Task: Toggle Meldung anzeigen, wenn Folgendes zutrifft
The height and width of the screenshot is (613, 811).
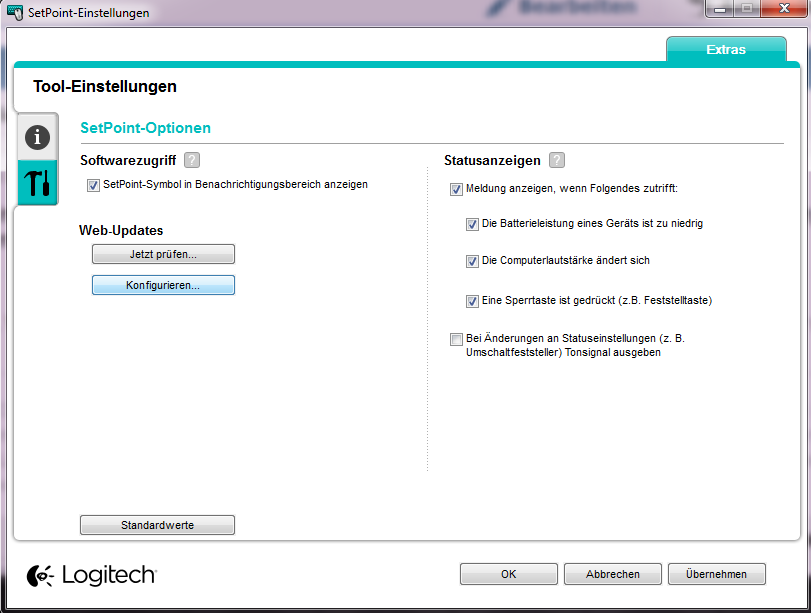Action: coord(456,189)
